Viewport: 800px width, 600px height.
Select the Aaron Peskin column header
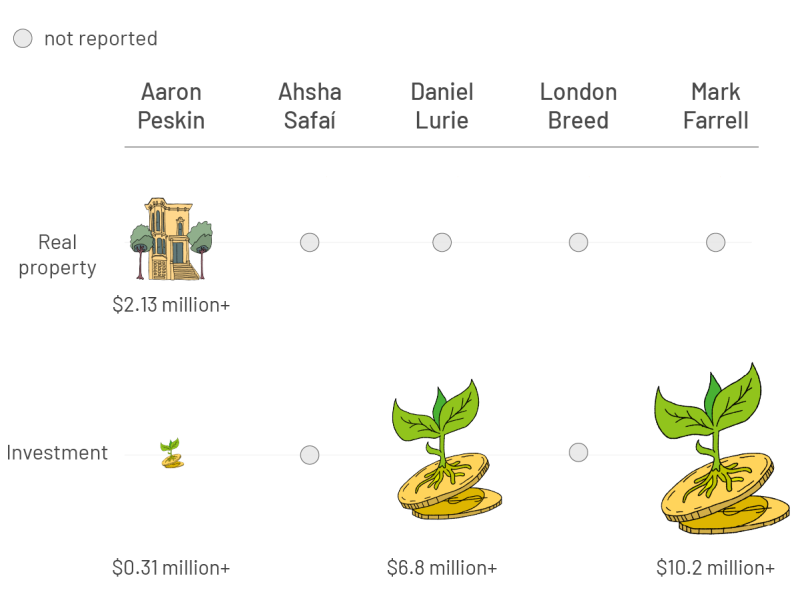[x=171, y=106]
